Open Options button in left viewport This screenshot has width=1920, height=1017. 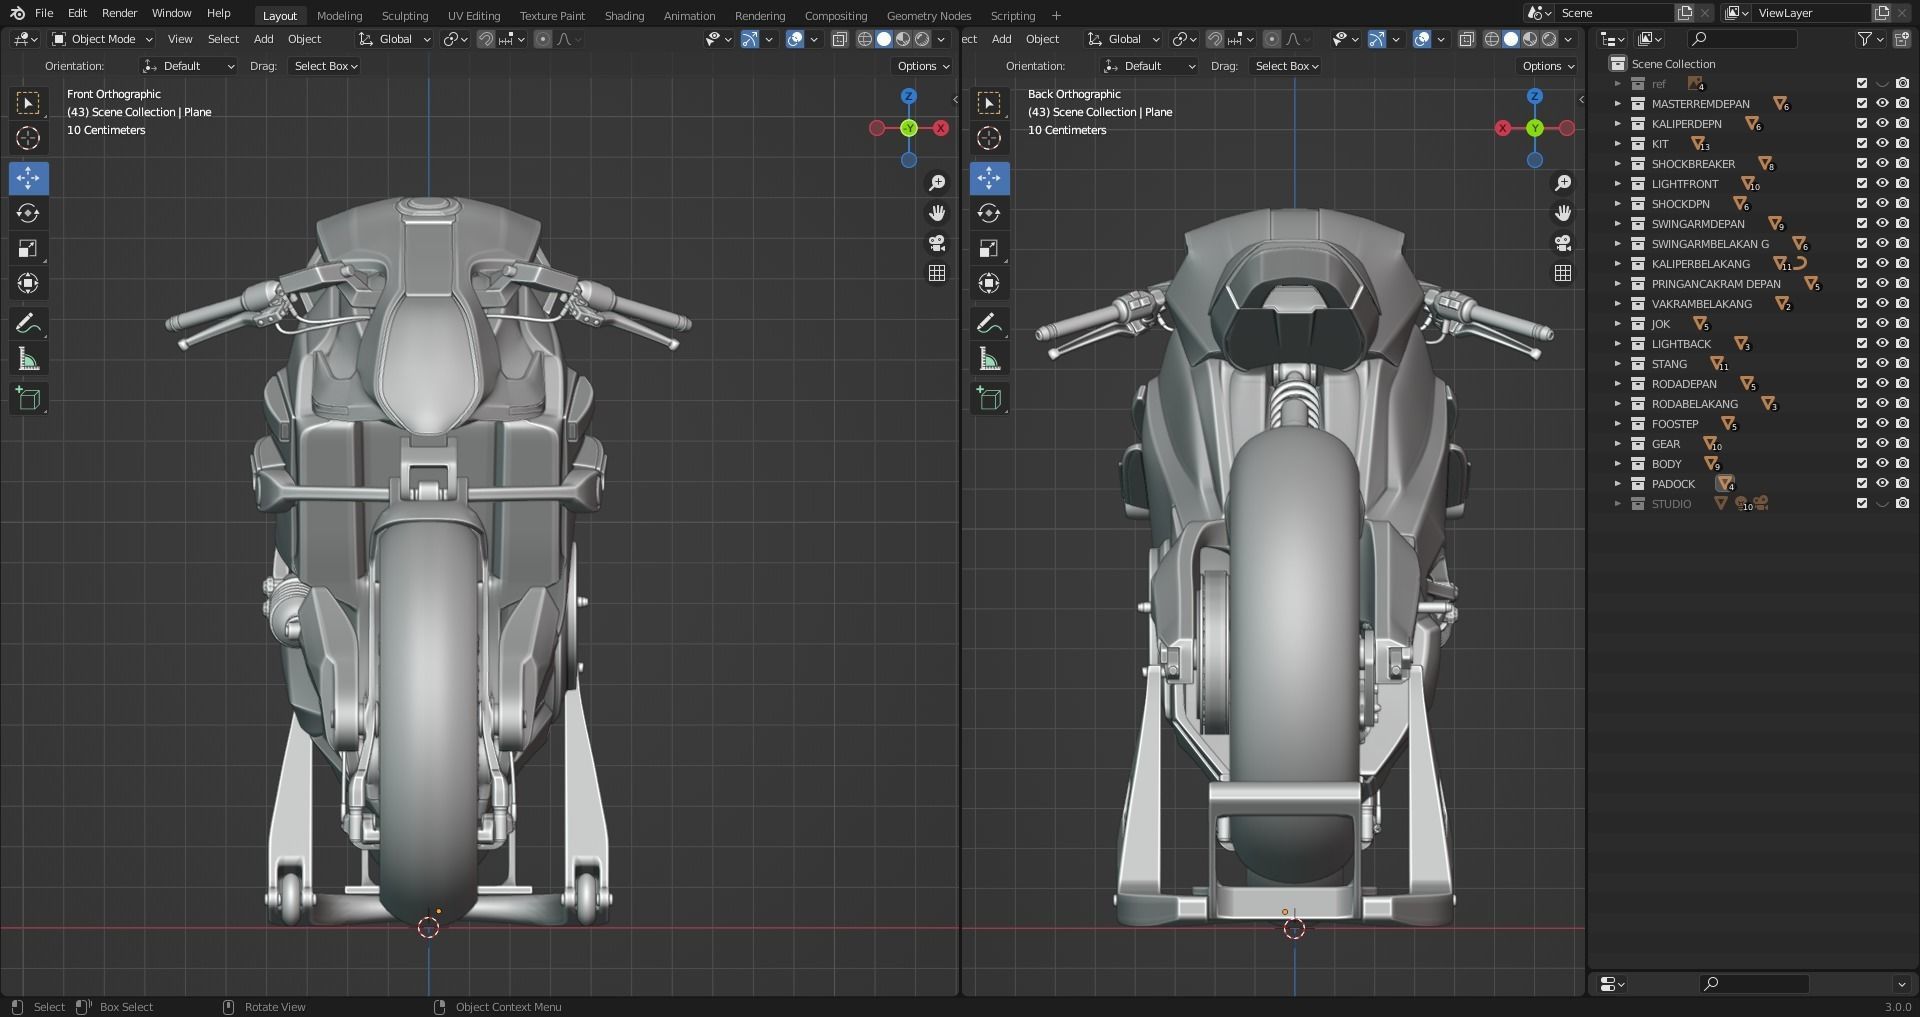point(923,66)
